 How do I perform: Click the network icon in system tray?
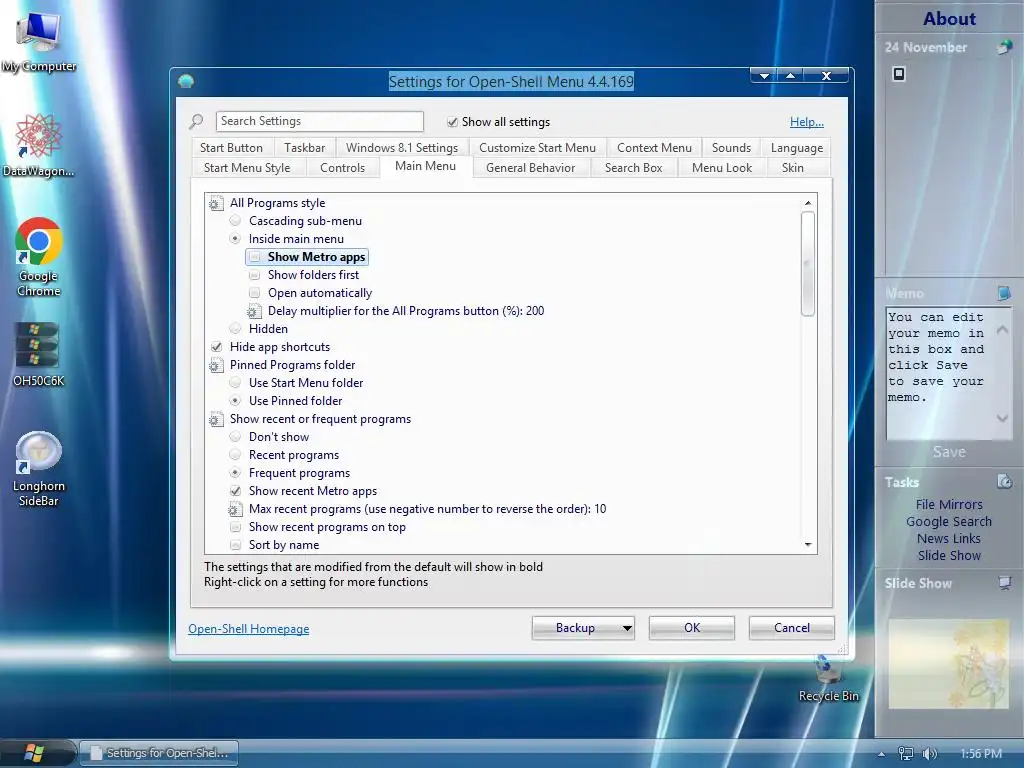pyautogui.click(x=906, y=754)
